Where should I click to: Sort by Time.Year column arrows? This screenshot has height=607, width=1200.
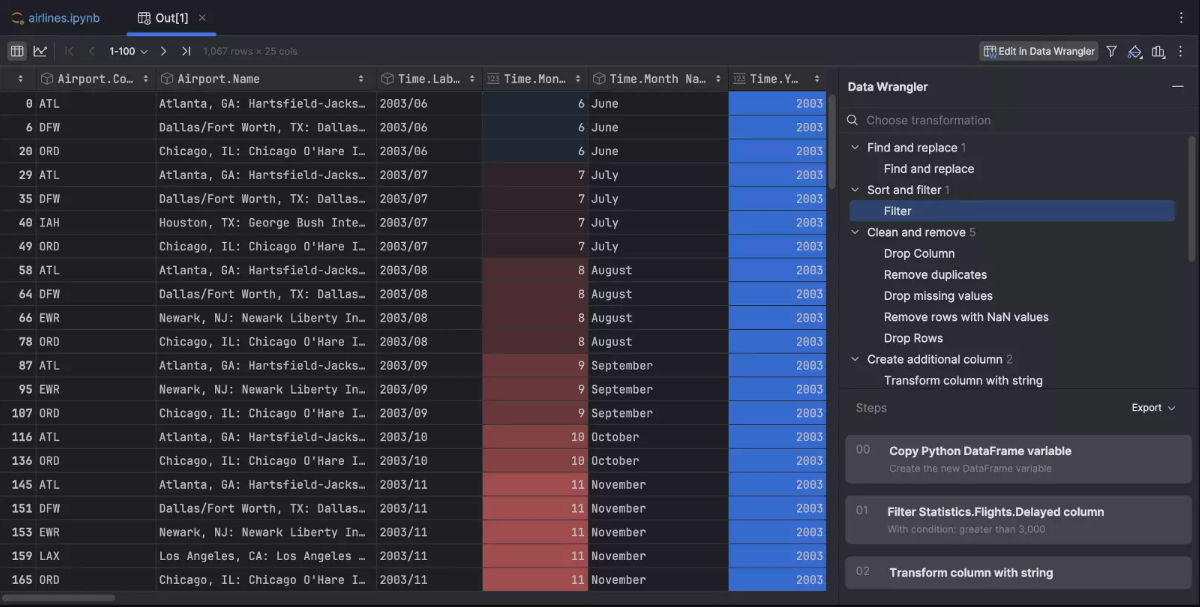tap(818, 79)
